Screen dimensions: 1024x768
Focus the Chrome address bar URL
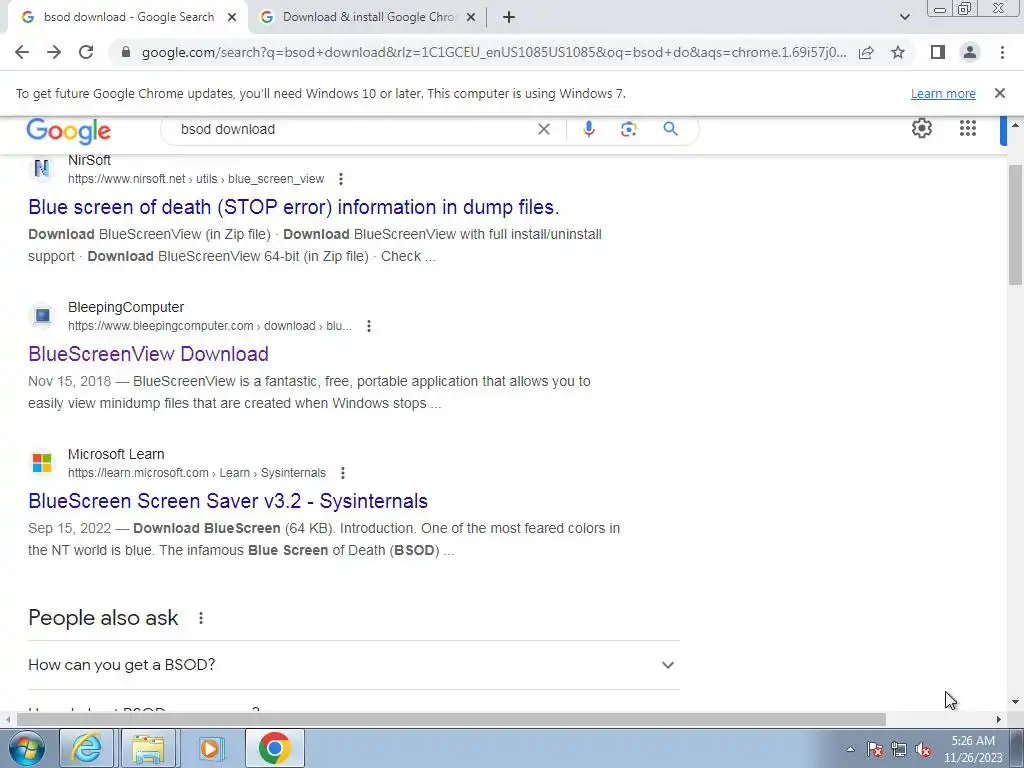494,52
